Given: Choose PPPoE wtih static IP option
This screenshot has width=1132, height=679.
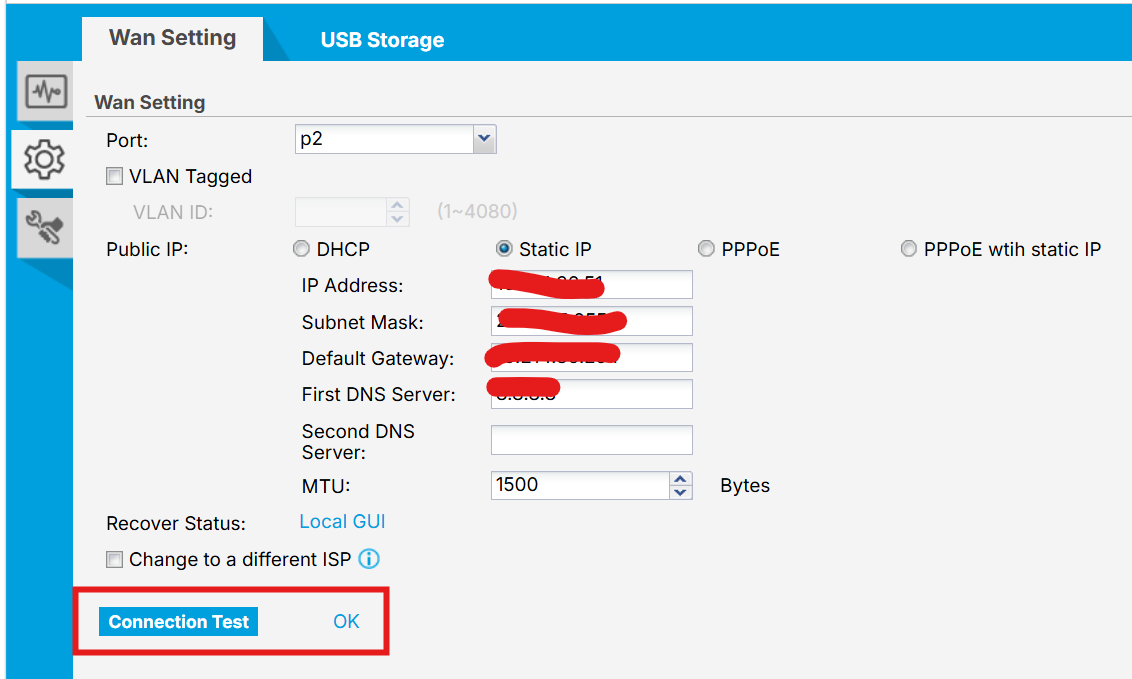Looking at the screenshot, I should tap(908, 249).
